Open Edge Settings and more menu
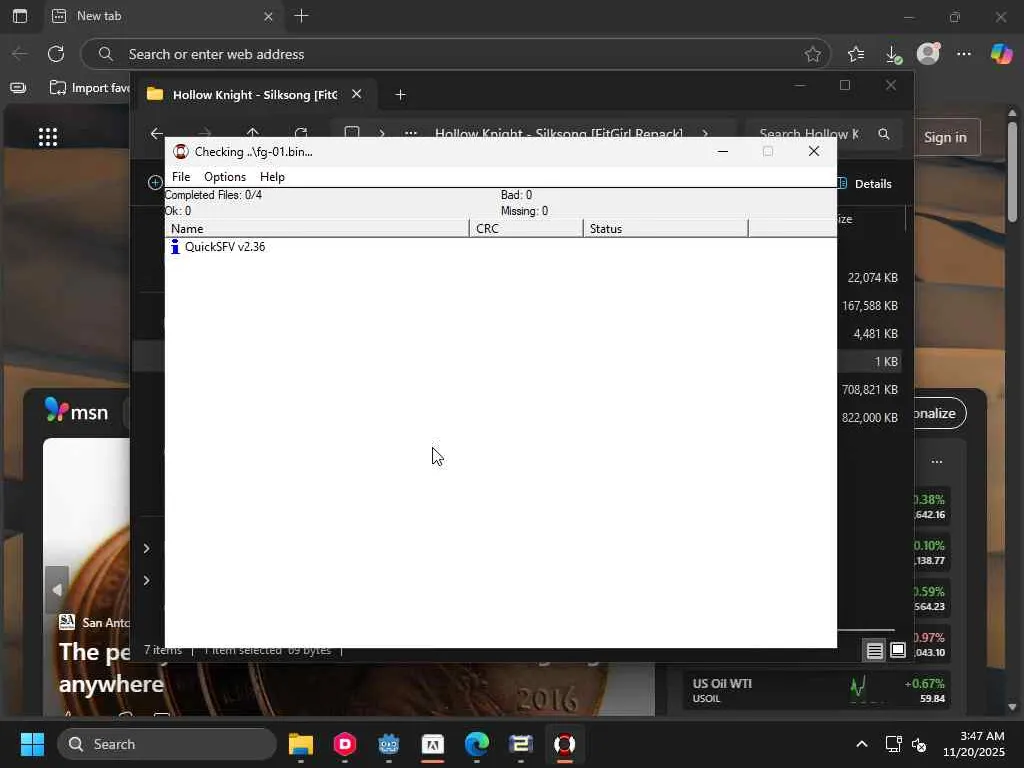The image size is (1024, 768). point(964,54)
